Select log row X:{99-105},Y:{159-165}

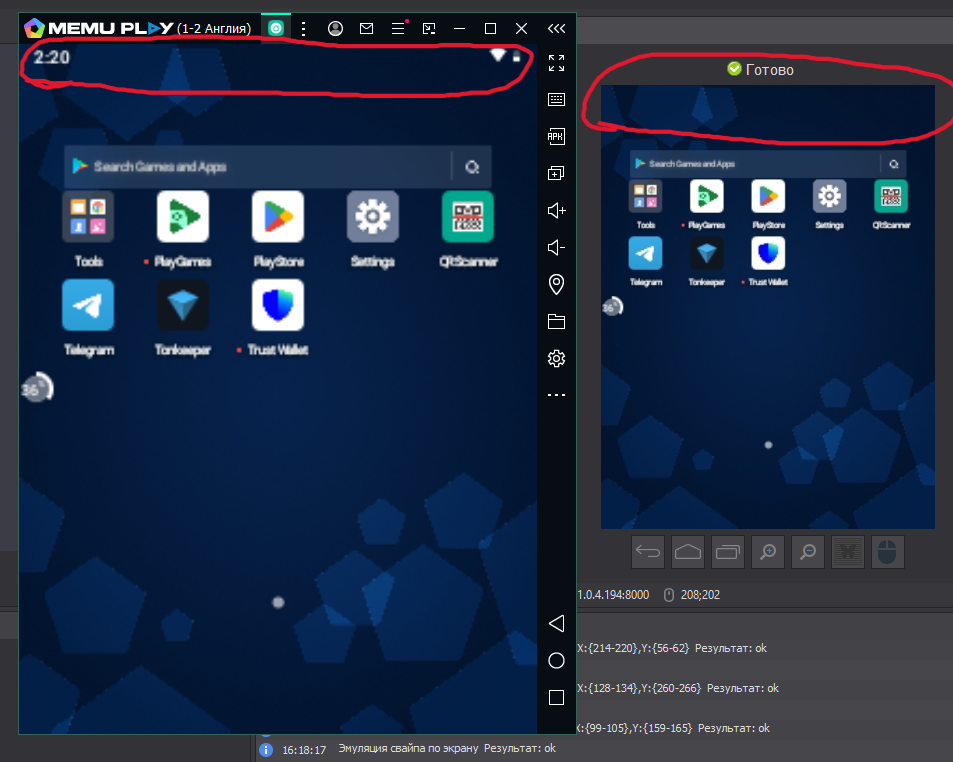point(673,728)
